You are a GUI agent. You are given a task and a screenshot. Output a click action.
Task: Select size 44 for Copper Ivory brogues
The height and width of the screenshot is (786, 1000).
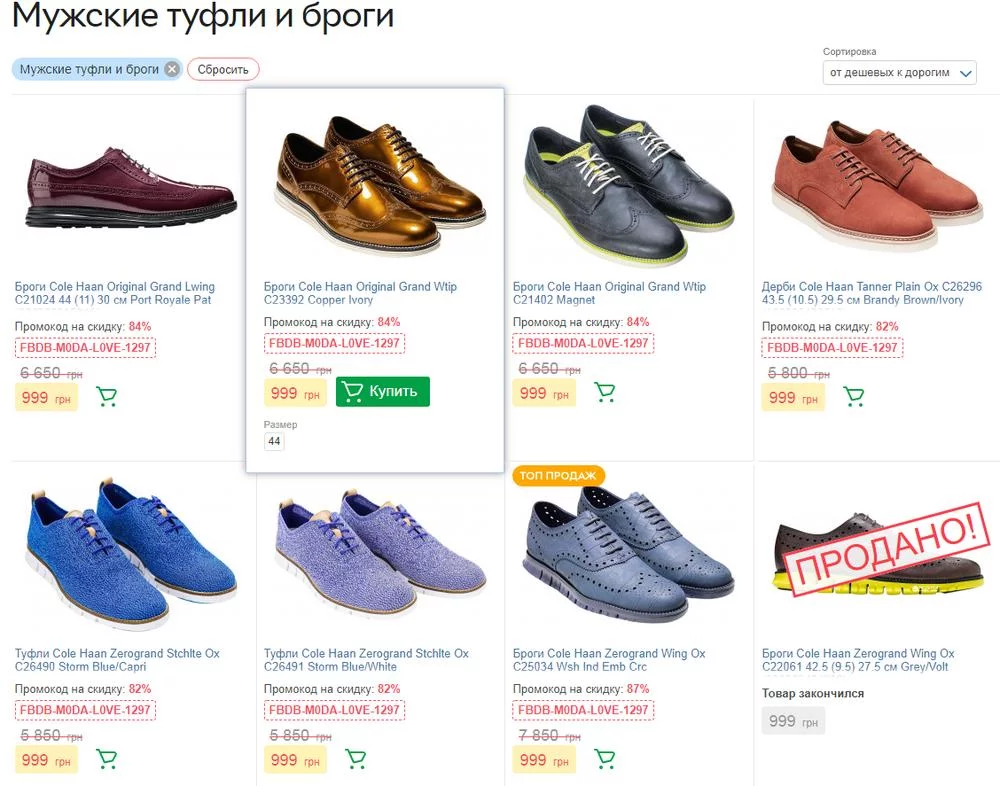coord(274,441)
